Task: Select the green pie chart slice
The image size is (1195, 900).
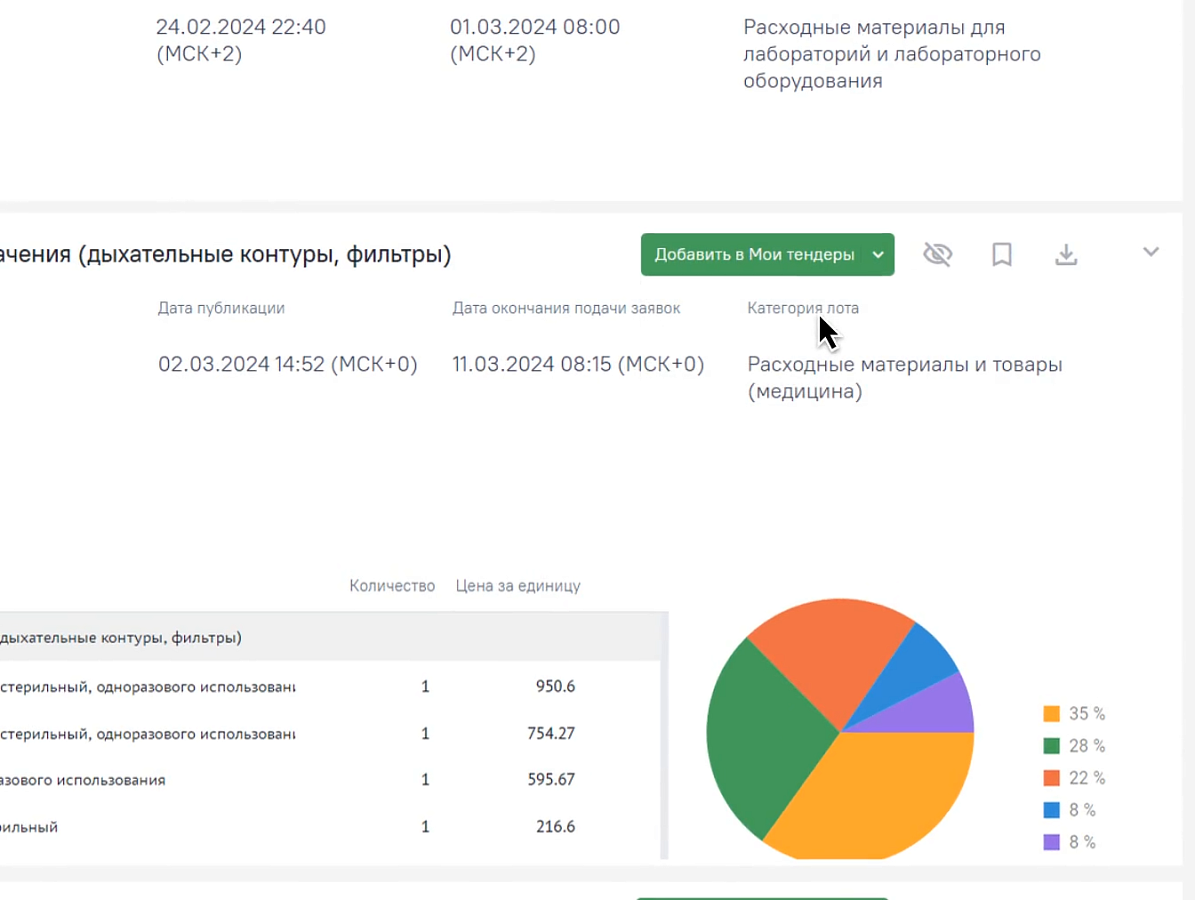Action: (x=762, y=735)
